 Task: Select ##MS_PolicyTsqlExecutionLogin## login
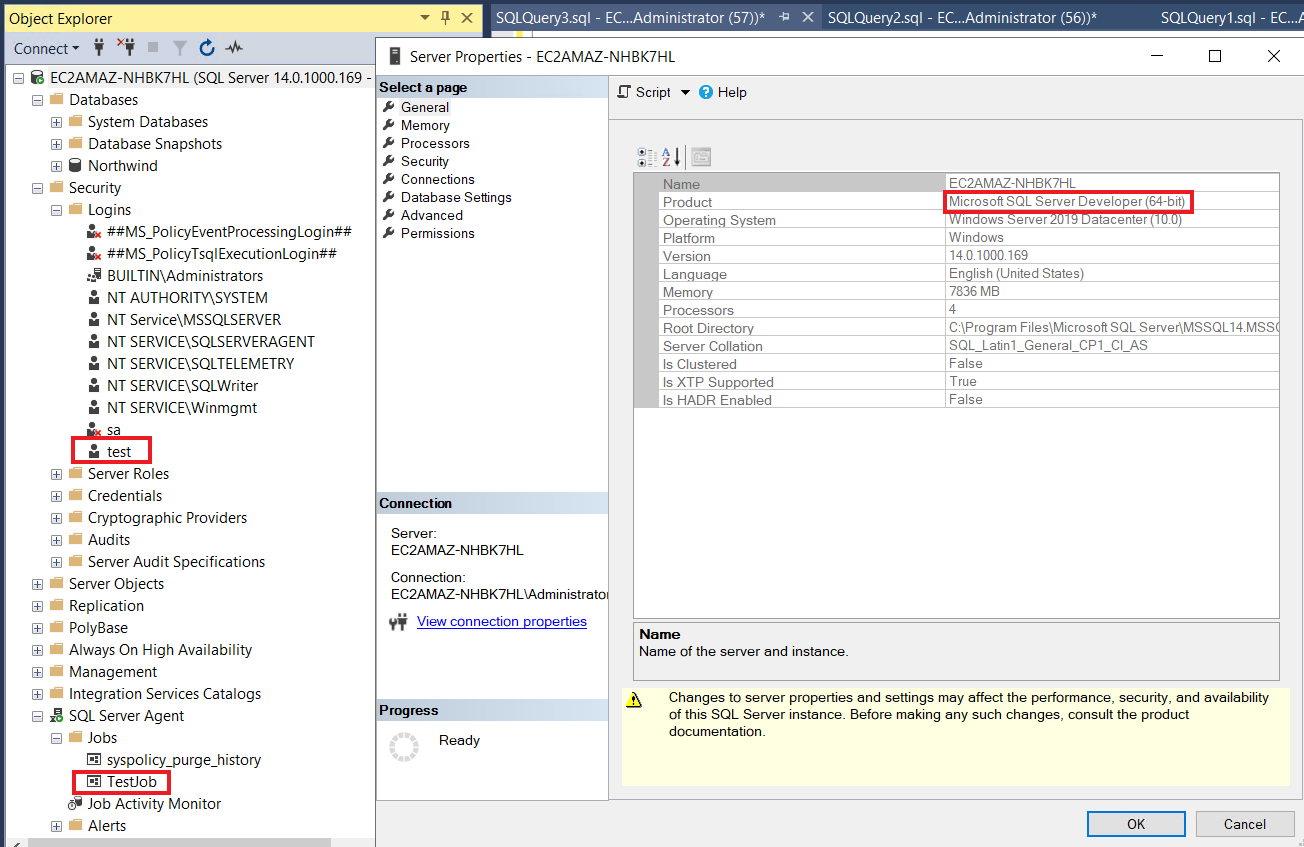pyautogui.click(x=222, y=254)
